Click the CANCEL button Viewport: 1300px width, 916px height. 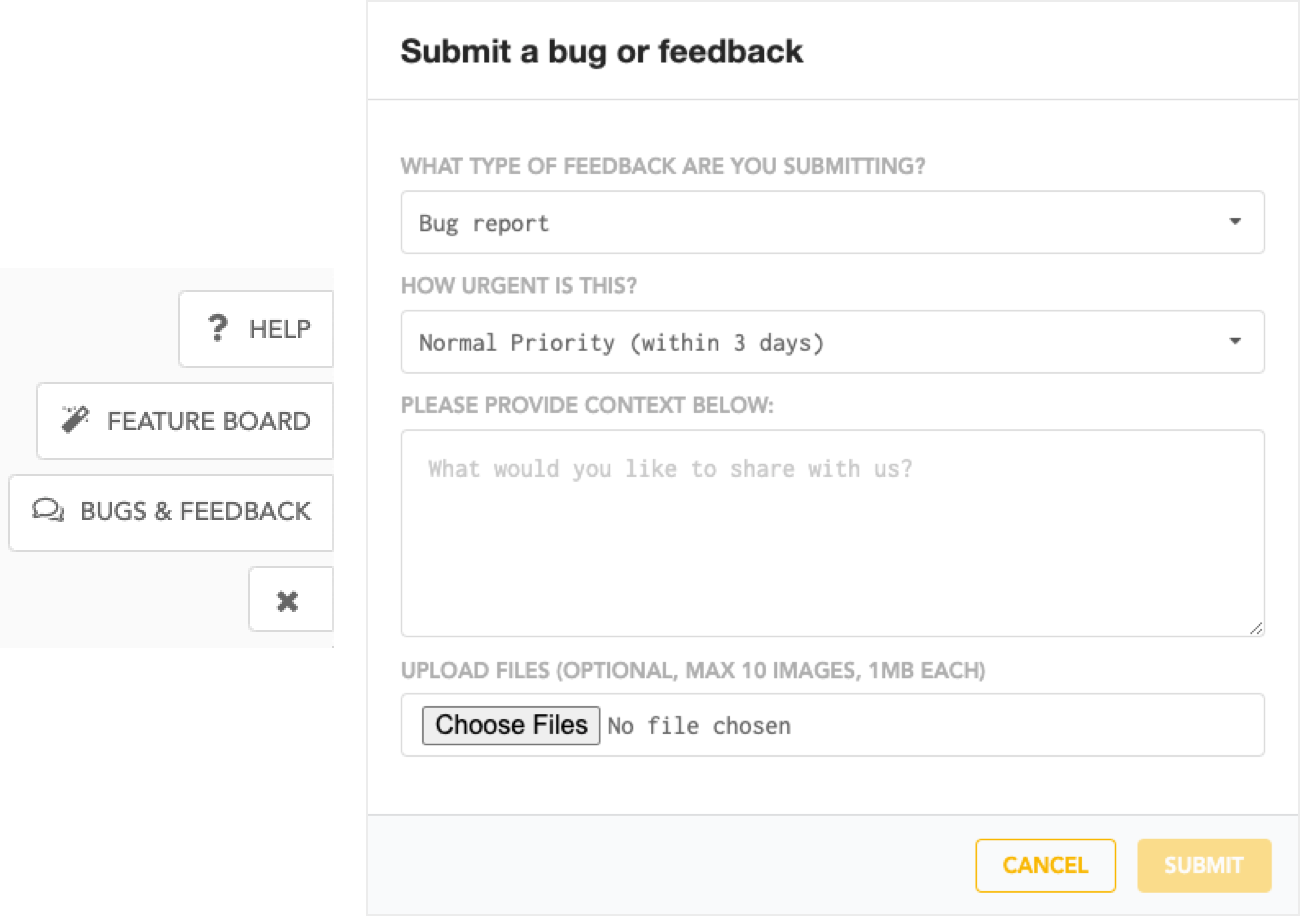[x=1045, y=865]
